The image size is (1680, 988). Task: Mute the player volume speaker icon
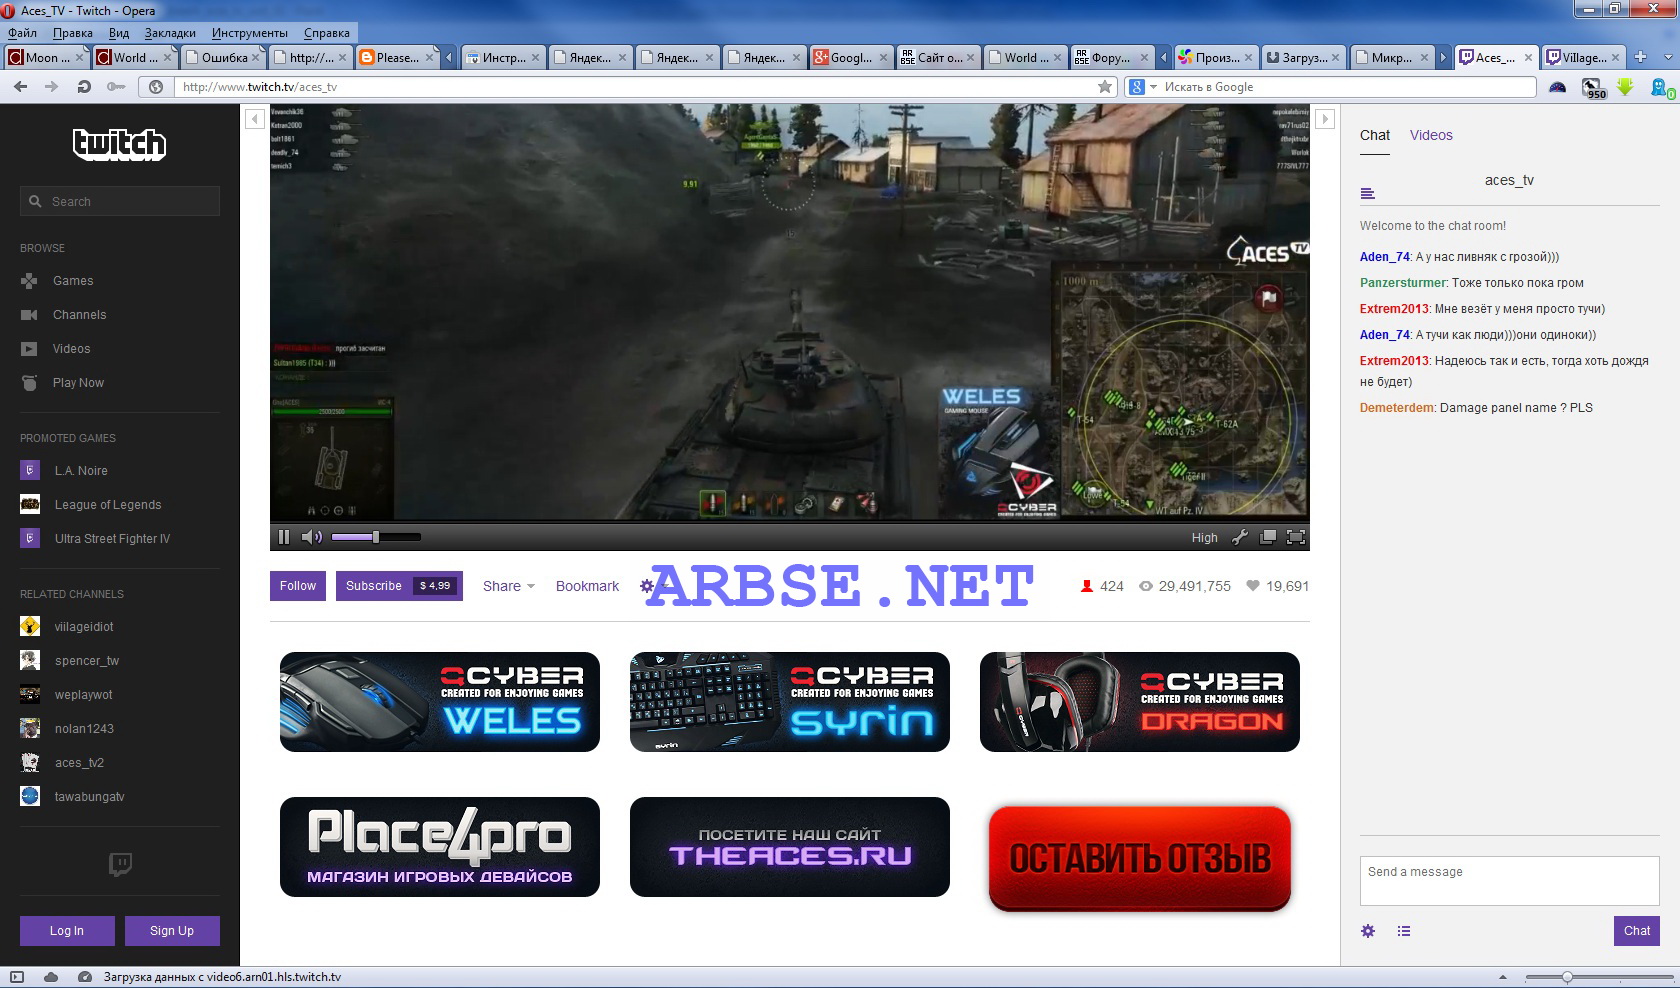click(x=311, y=537)
